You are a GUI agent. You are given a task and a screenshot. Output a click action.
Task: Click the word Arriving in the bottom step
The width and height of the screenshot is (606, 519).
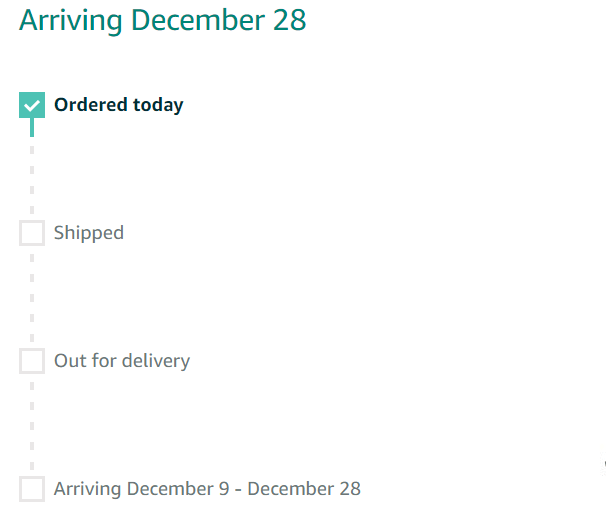pyautogui.click(x=88, y=489)
